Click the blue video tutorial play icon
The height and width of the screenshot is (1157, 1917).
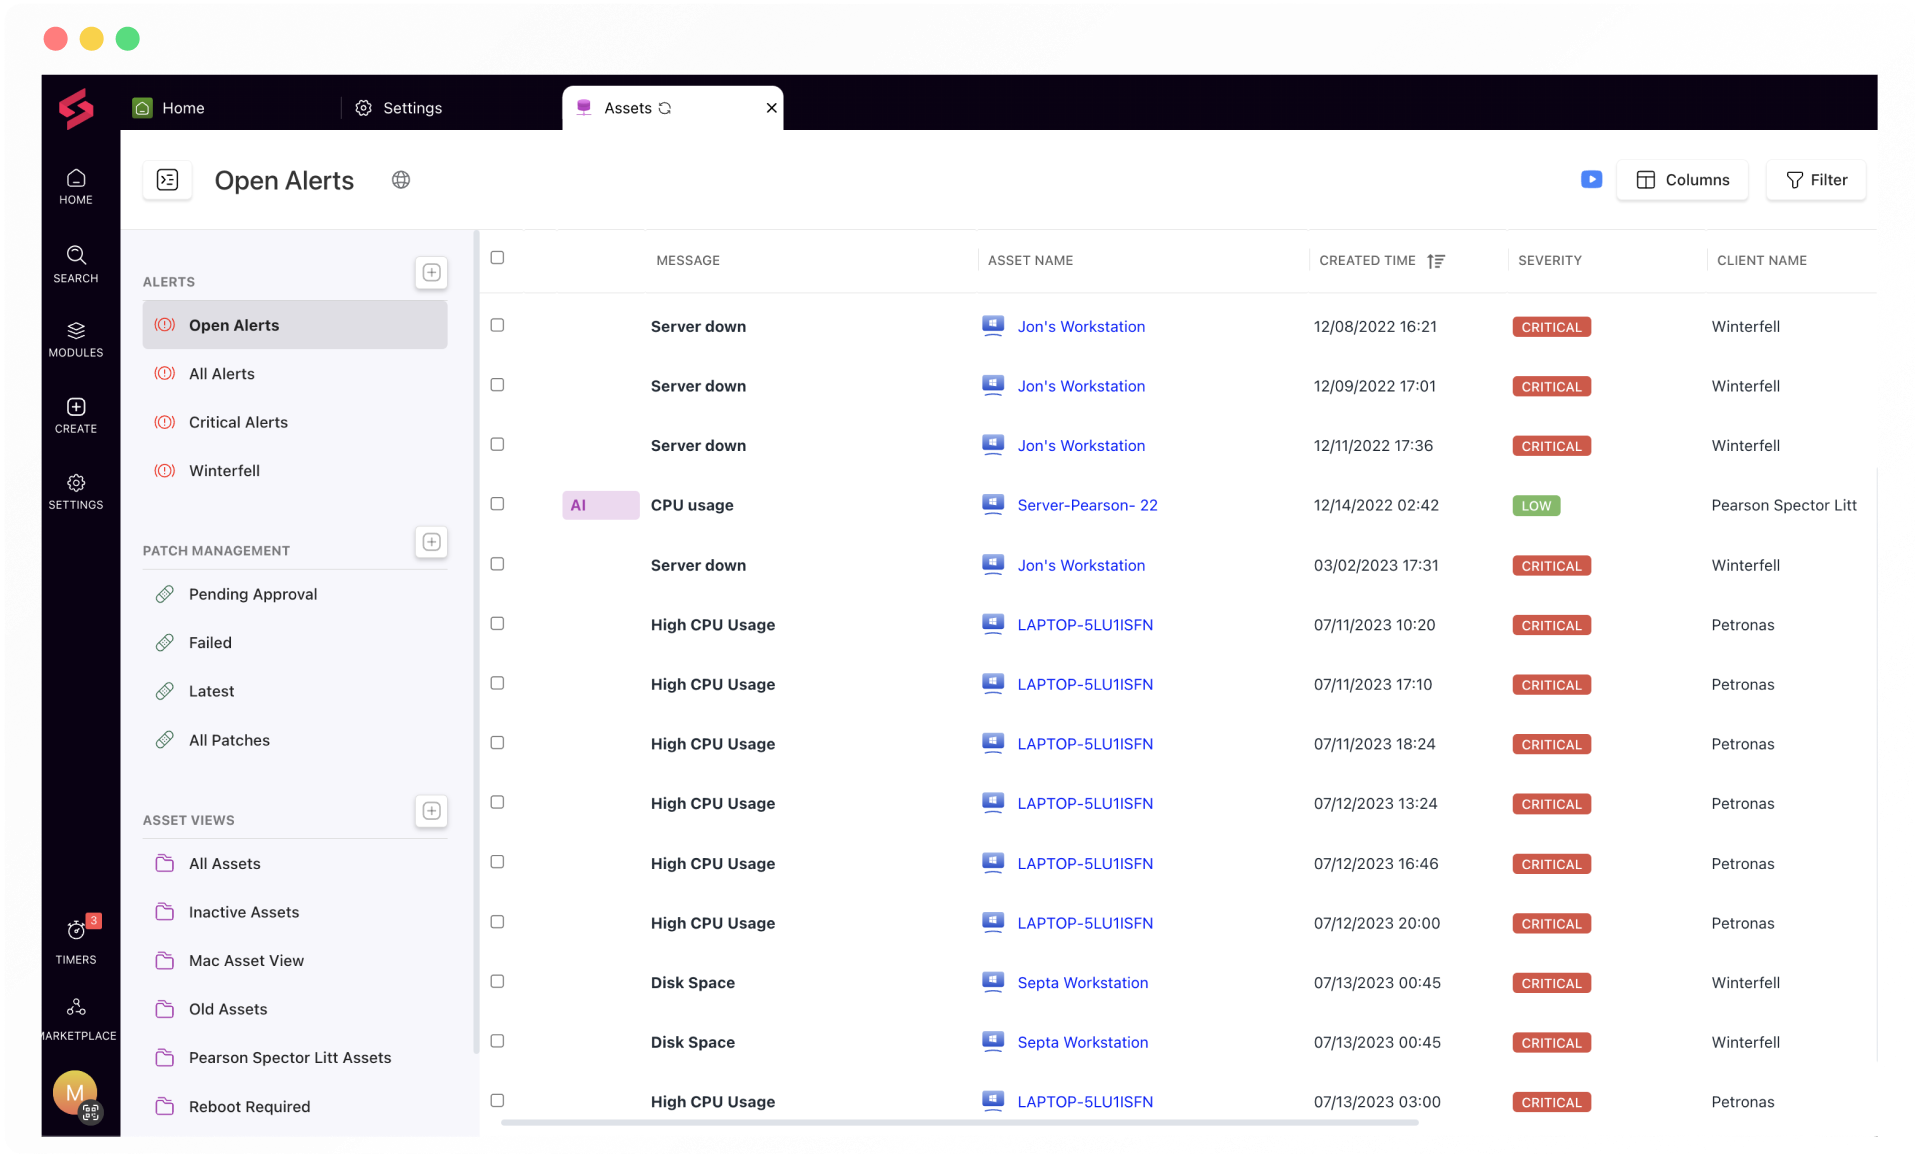pyautogui.click(x=1591, y=180)
